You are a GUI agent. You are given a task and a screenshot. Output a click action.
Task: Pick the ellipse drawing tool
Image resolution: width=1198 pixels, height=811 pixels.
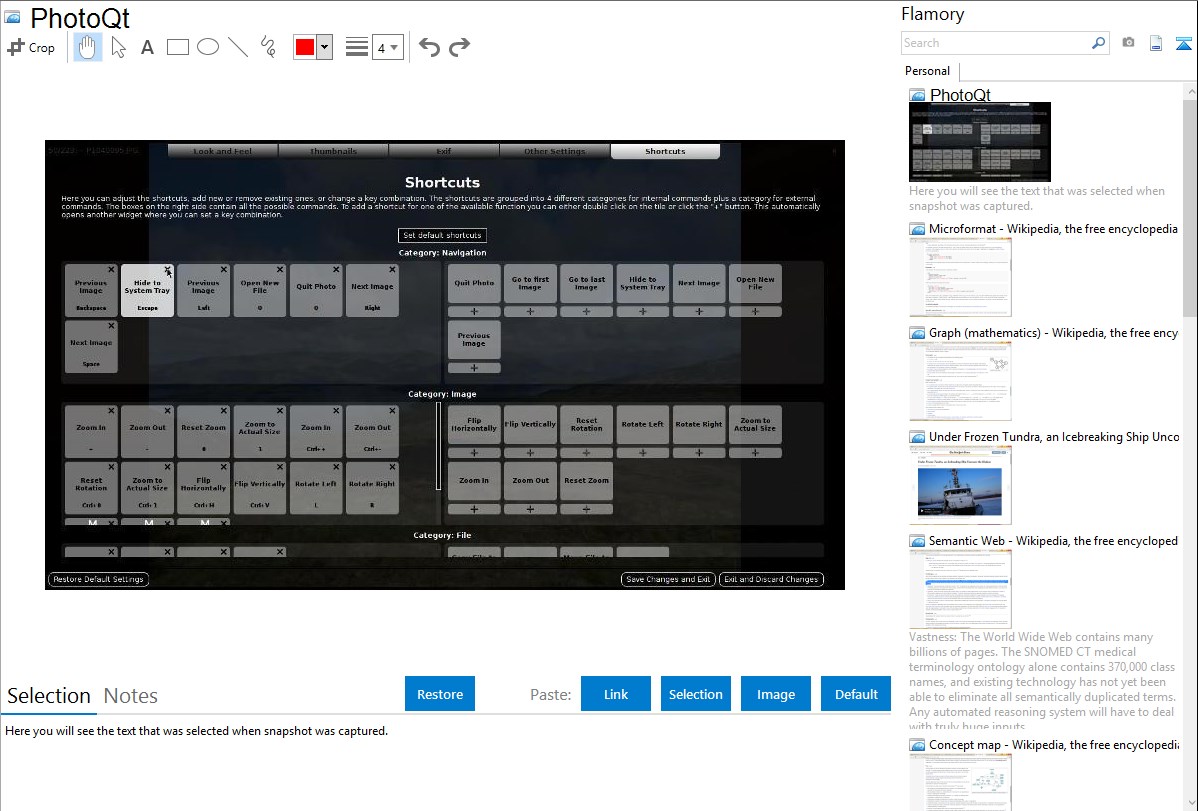pos(208,47)
